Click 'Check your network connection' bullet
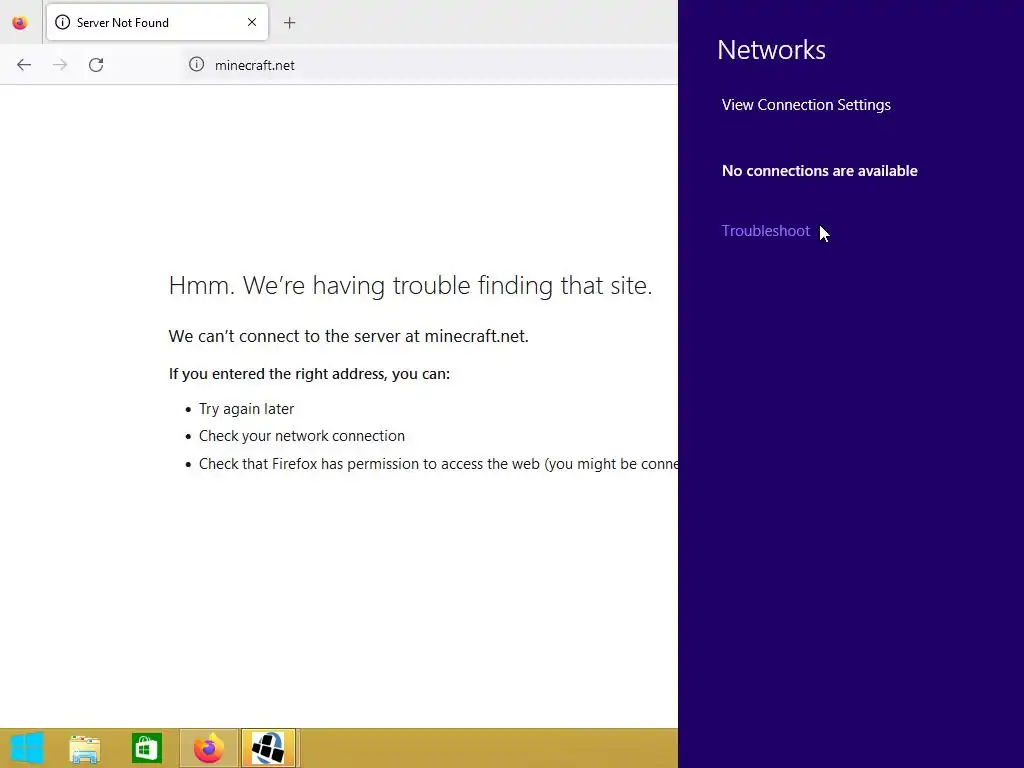The width and height of the screenshot is (1024, 768). [302, 436]
